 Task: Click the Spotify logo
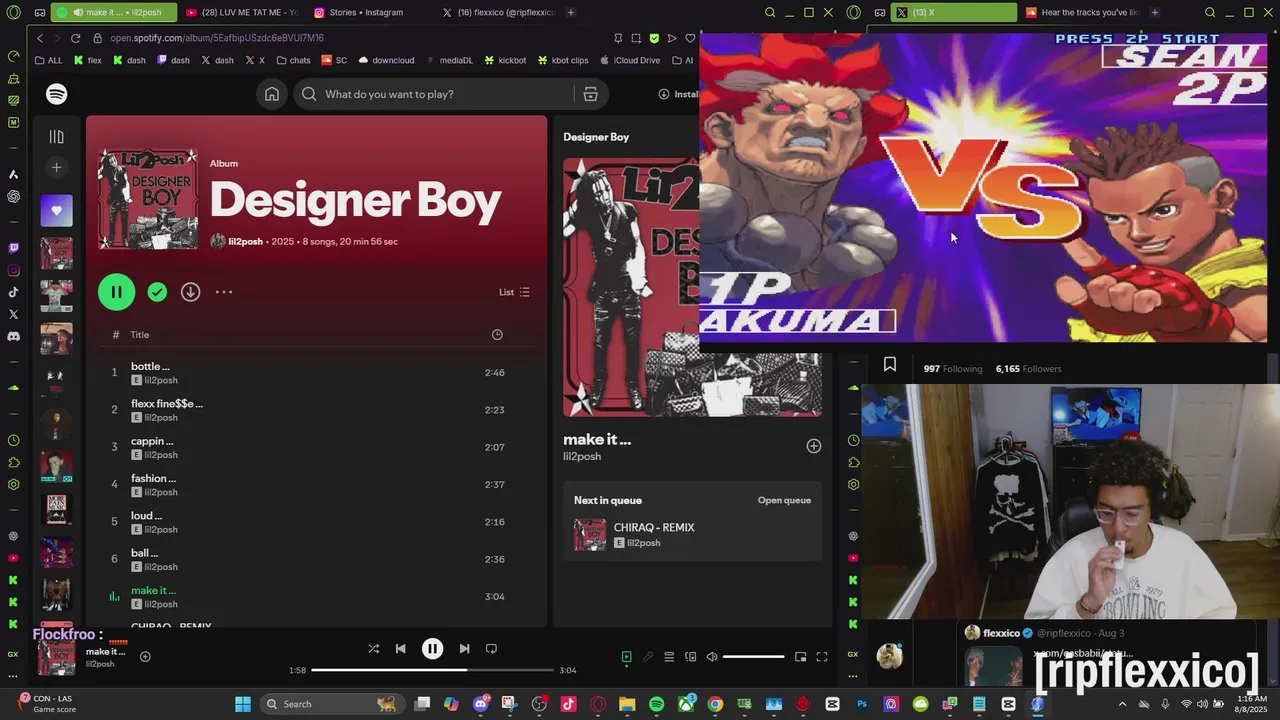57,94
